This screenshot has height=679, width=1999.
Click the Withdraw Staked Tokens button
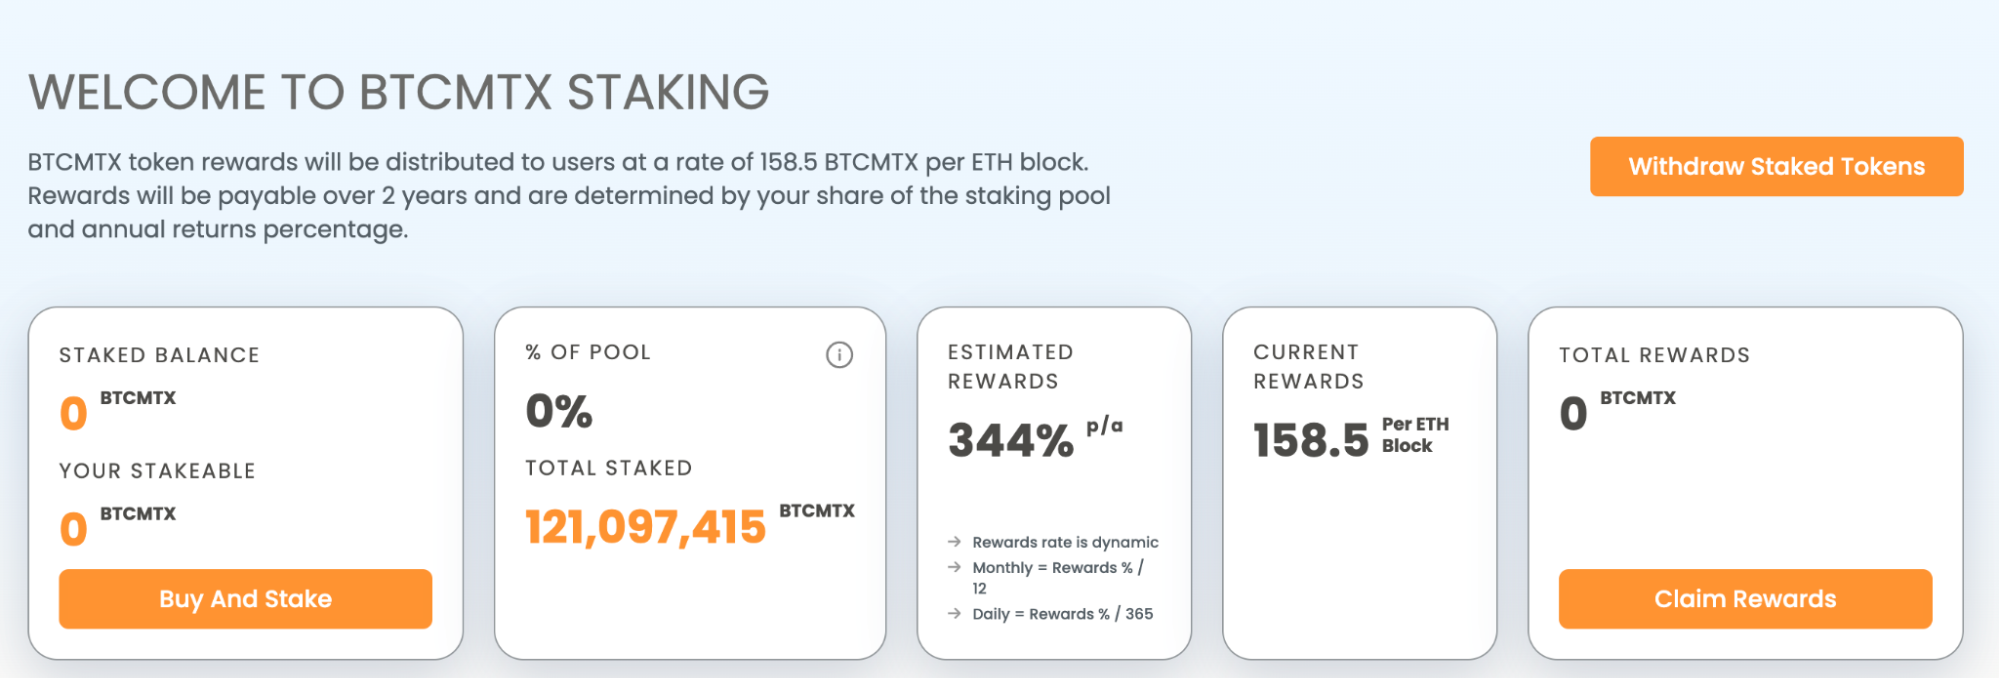tap(1776, 166)
